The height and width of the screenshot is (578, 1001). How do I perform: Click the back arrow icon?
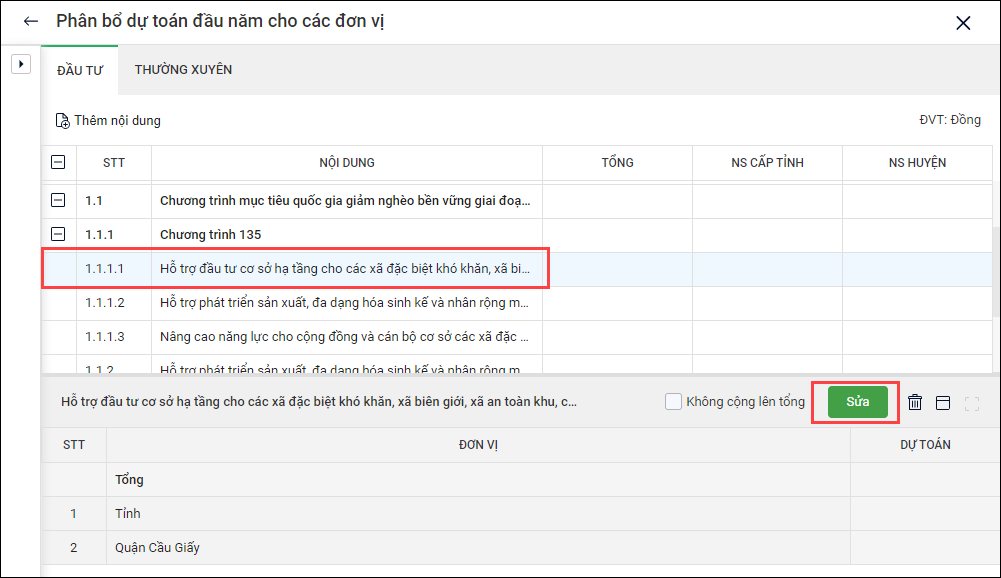click(30, 22)
